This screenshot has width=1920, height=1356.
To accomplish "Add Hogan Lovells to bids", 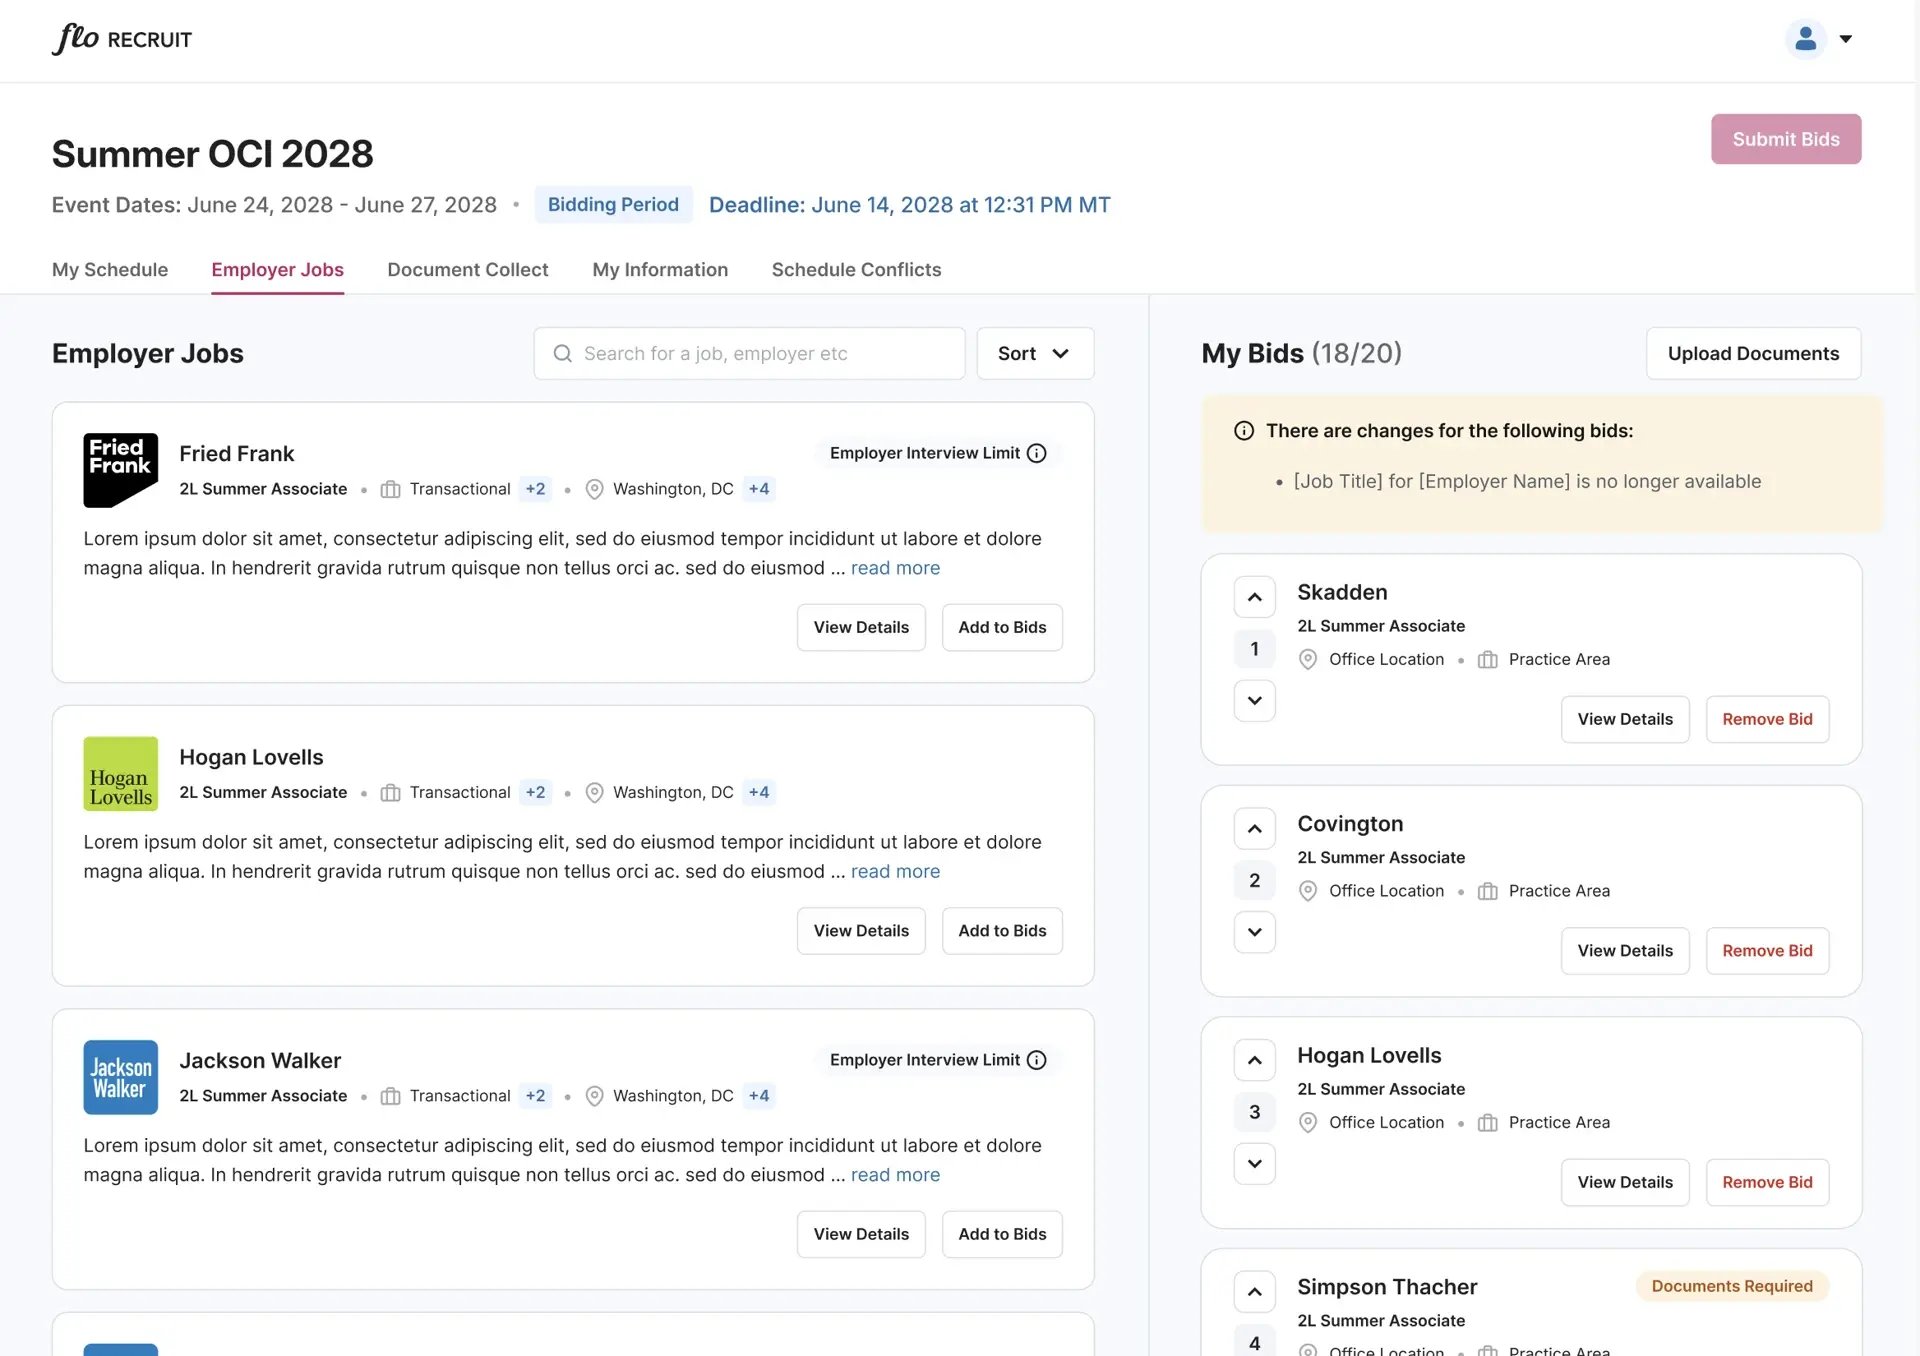I will (x=1002, y=931).
